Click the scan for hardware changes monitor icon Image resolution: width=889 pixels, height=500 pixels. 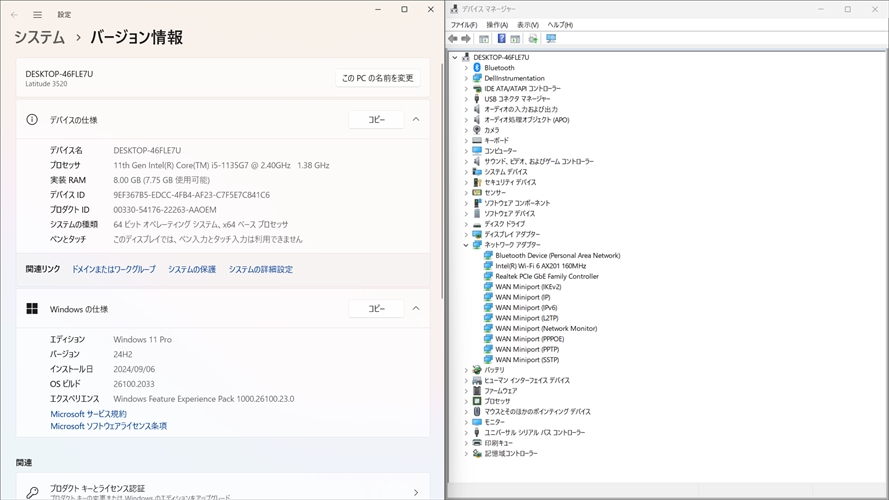(x=550, y=39)
